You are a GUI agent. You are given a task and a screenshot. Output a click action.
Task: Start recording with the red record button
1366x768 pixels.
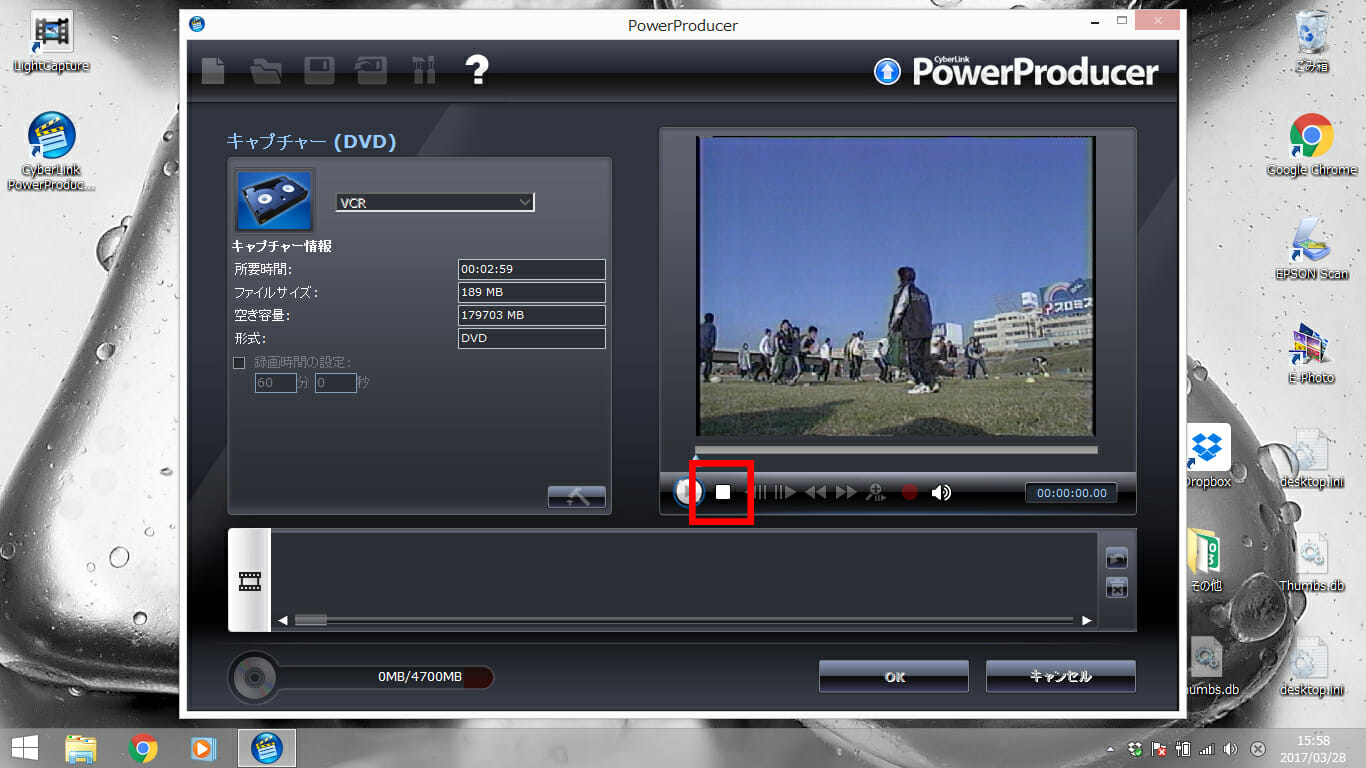pos(909,492)
